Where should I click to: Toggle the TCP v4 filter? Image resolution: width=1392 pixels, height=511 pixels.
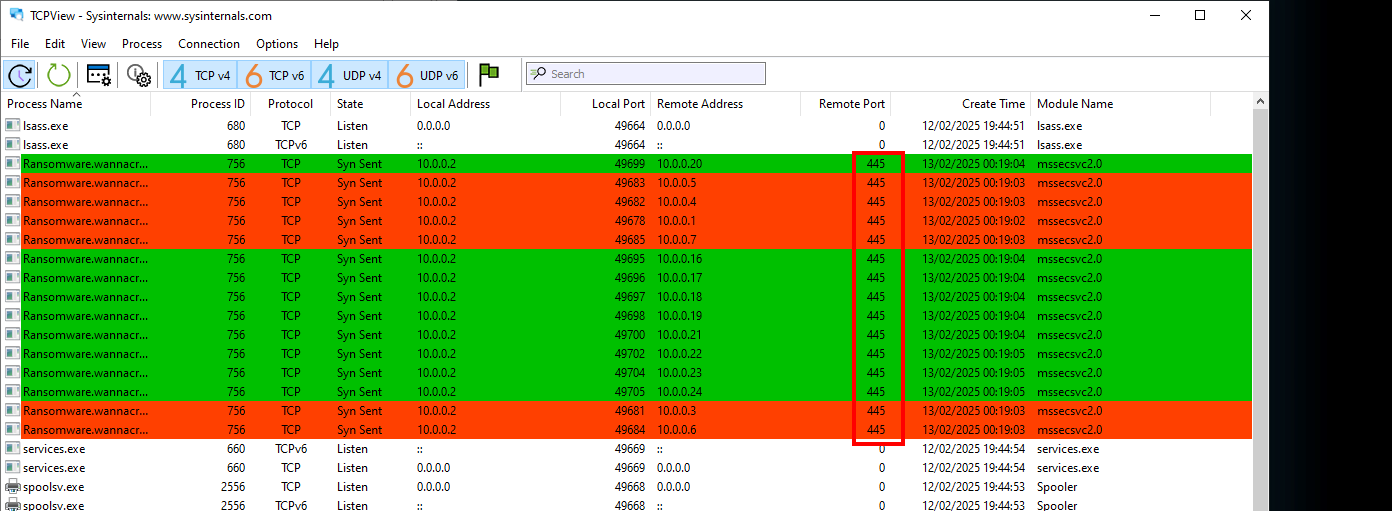[200, 75]
